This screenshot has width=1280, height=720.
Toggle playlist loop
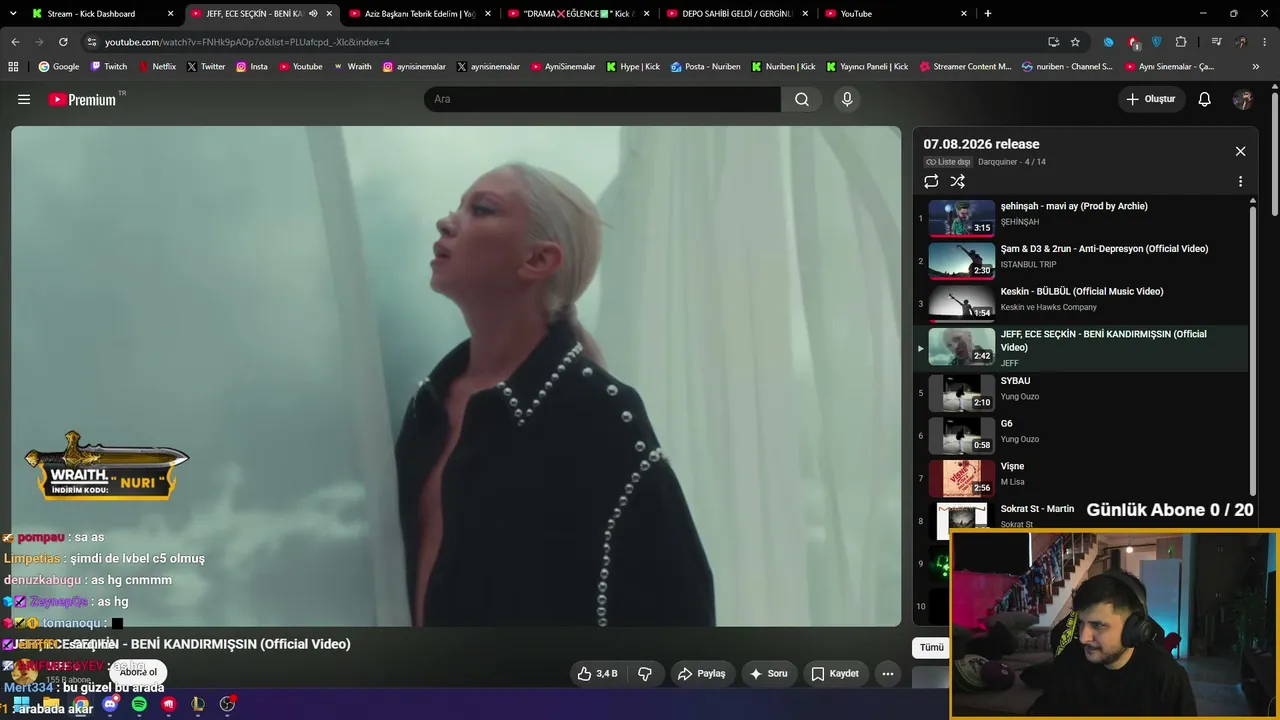931,181
